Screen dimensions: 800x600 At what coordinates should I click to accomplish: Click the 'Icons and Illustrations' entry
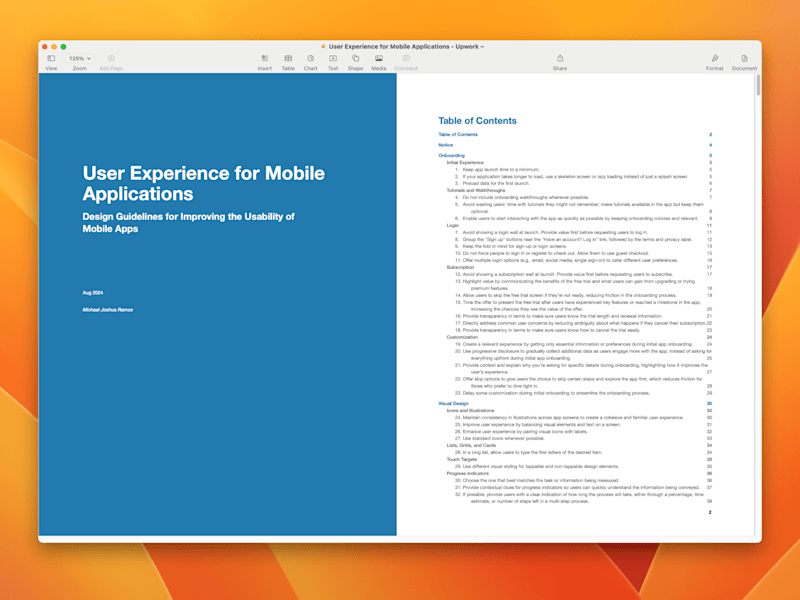(470, 411)
